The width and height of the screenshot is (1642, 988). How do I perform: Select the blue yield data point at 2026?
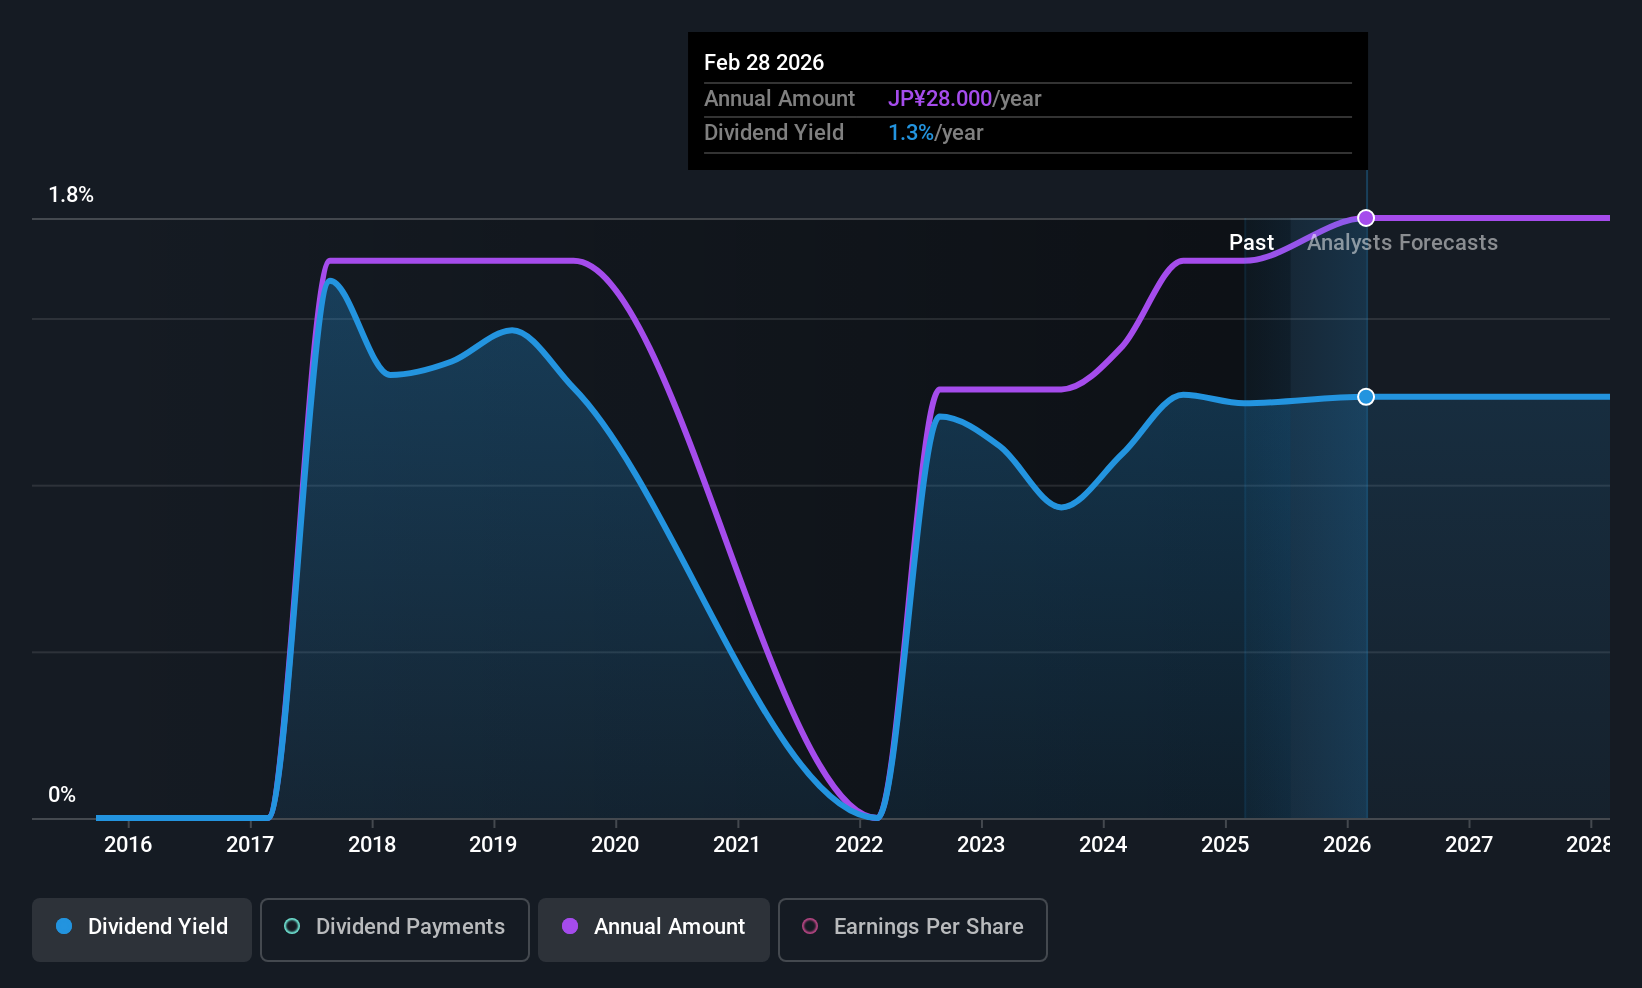(1366, 397)
